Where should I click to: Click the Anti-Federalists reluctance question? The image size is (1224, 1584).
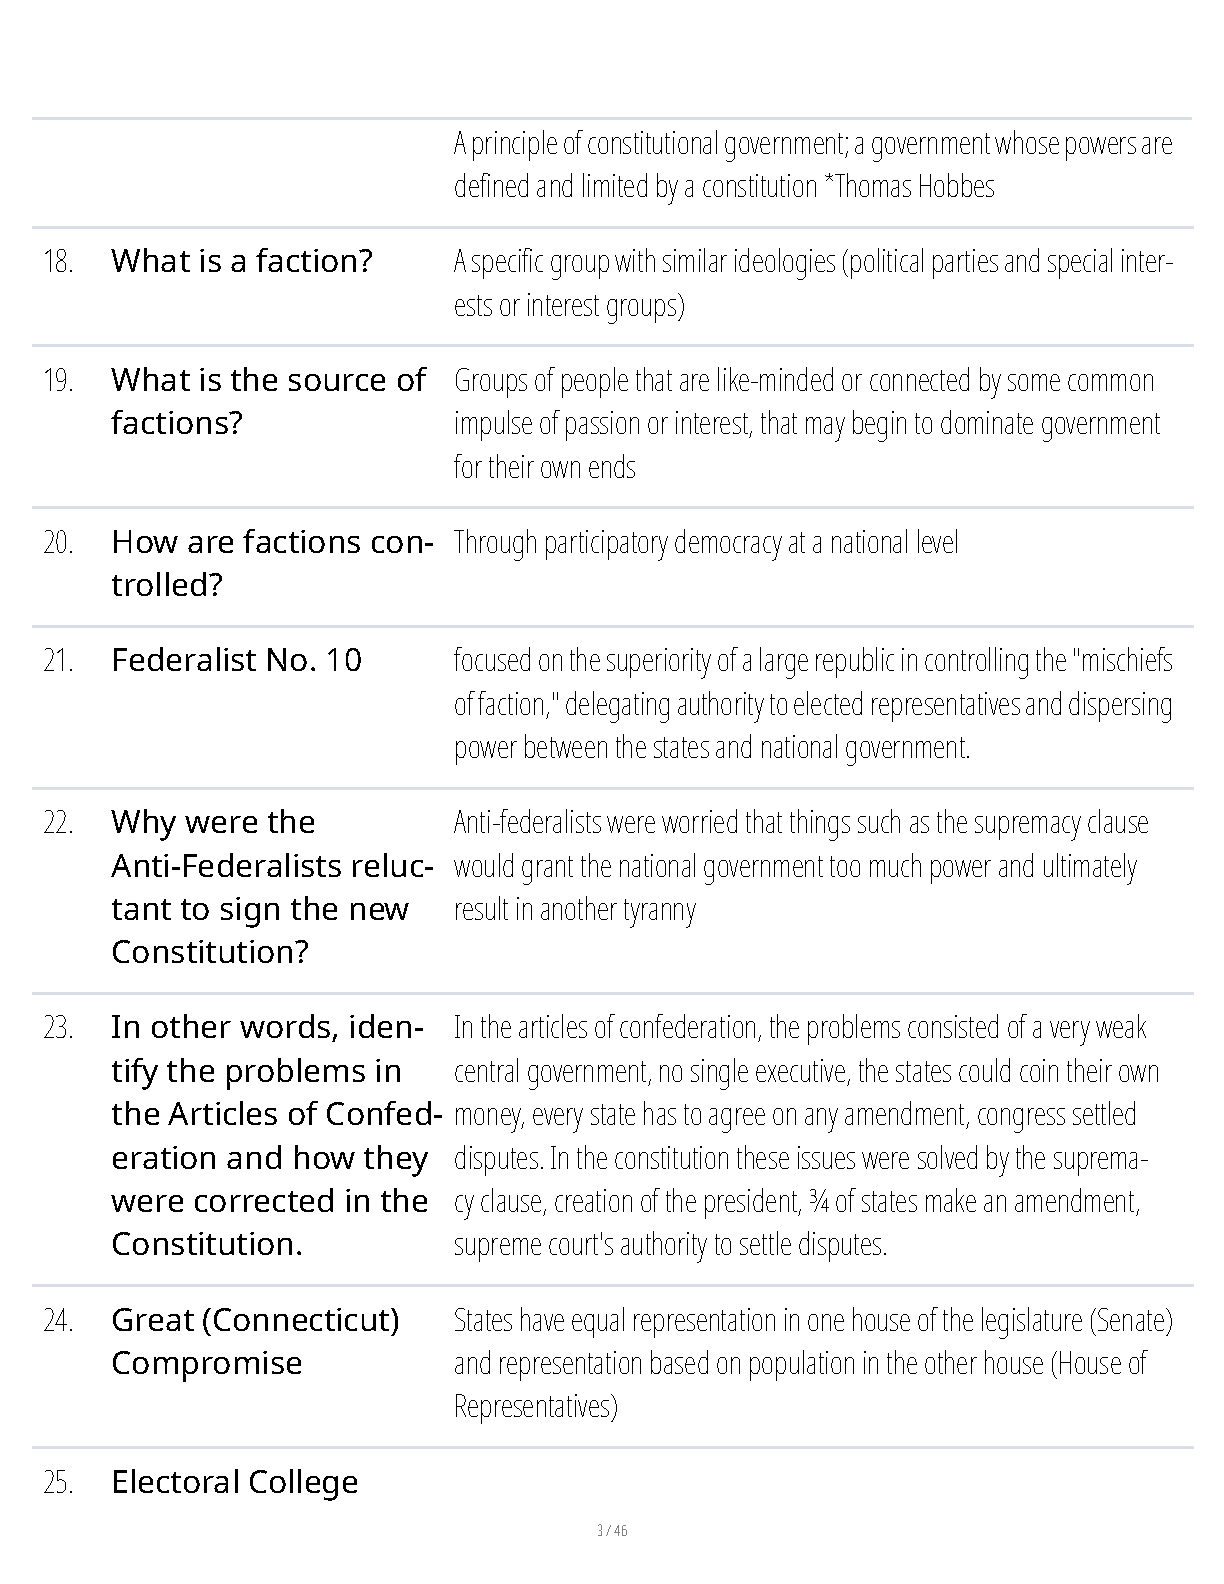click(x=272, y=887)
